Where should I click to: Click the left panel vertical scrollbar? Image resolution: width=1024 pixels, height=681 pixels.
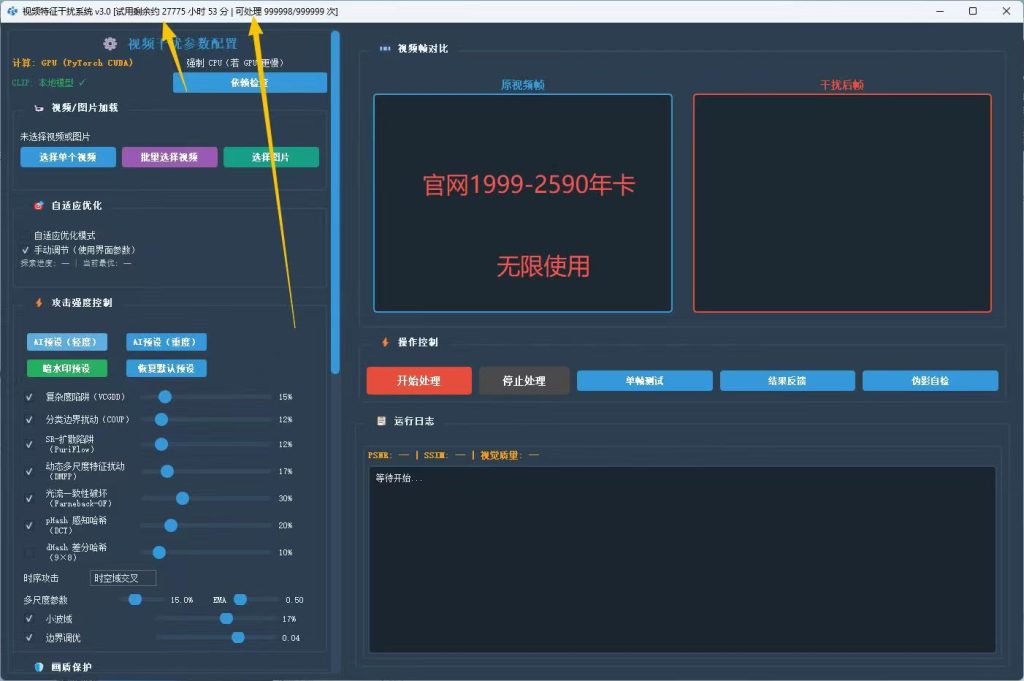click(335, 202)
